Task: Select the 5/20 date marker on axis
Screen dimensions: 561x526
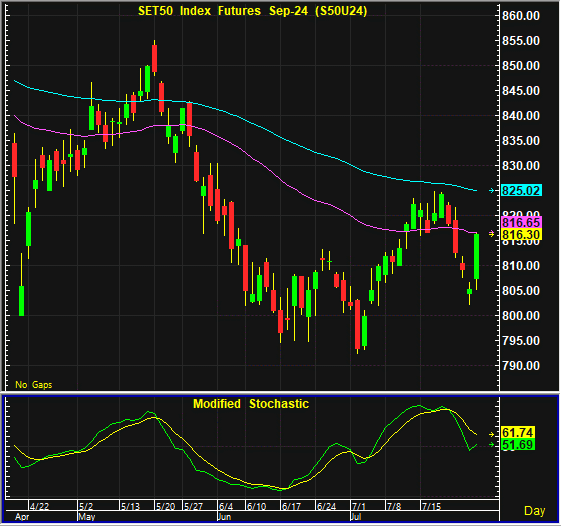Action: [165, 506]
